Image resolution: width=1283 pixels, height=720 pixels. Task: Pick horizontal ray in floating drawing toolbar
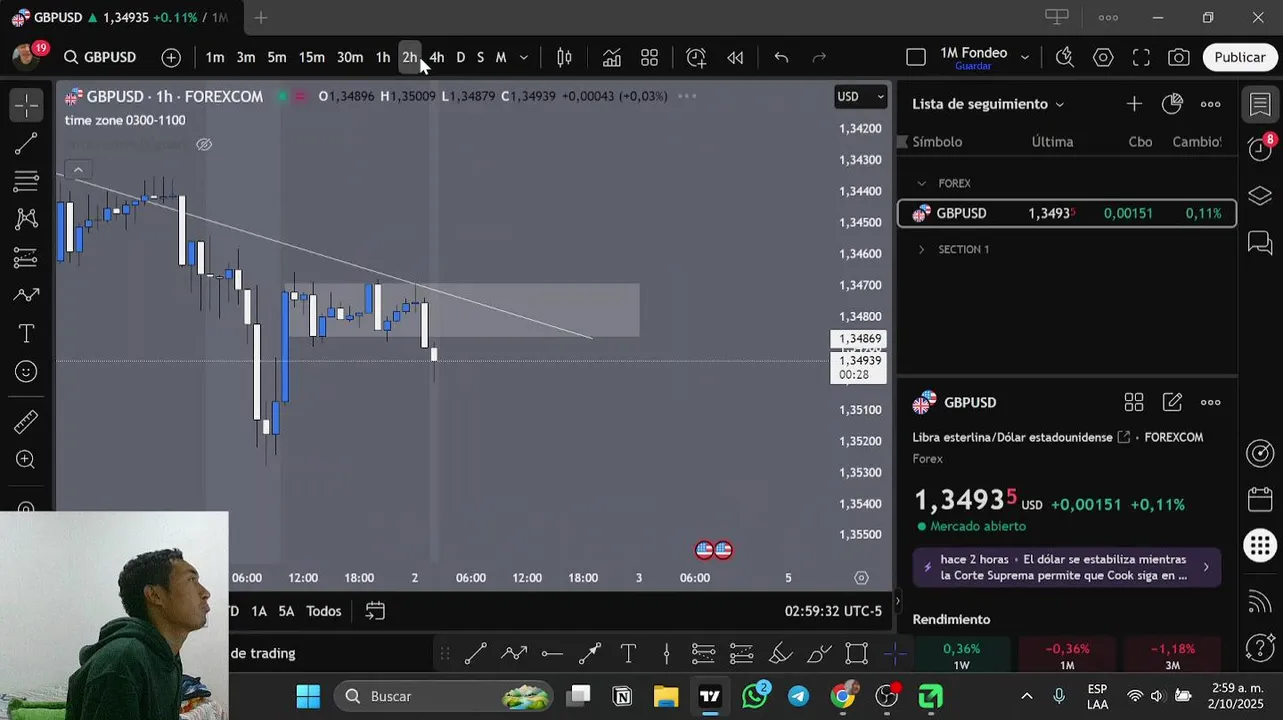pos(552,654)
